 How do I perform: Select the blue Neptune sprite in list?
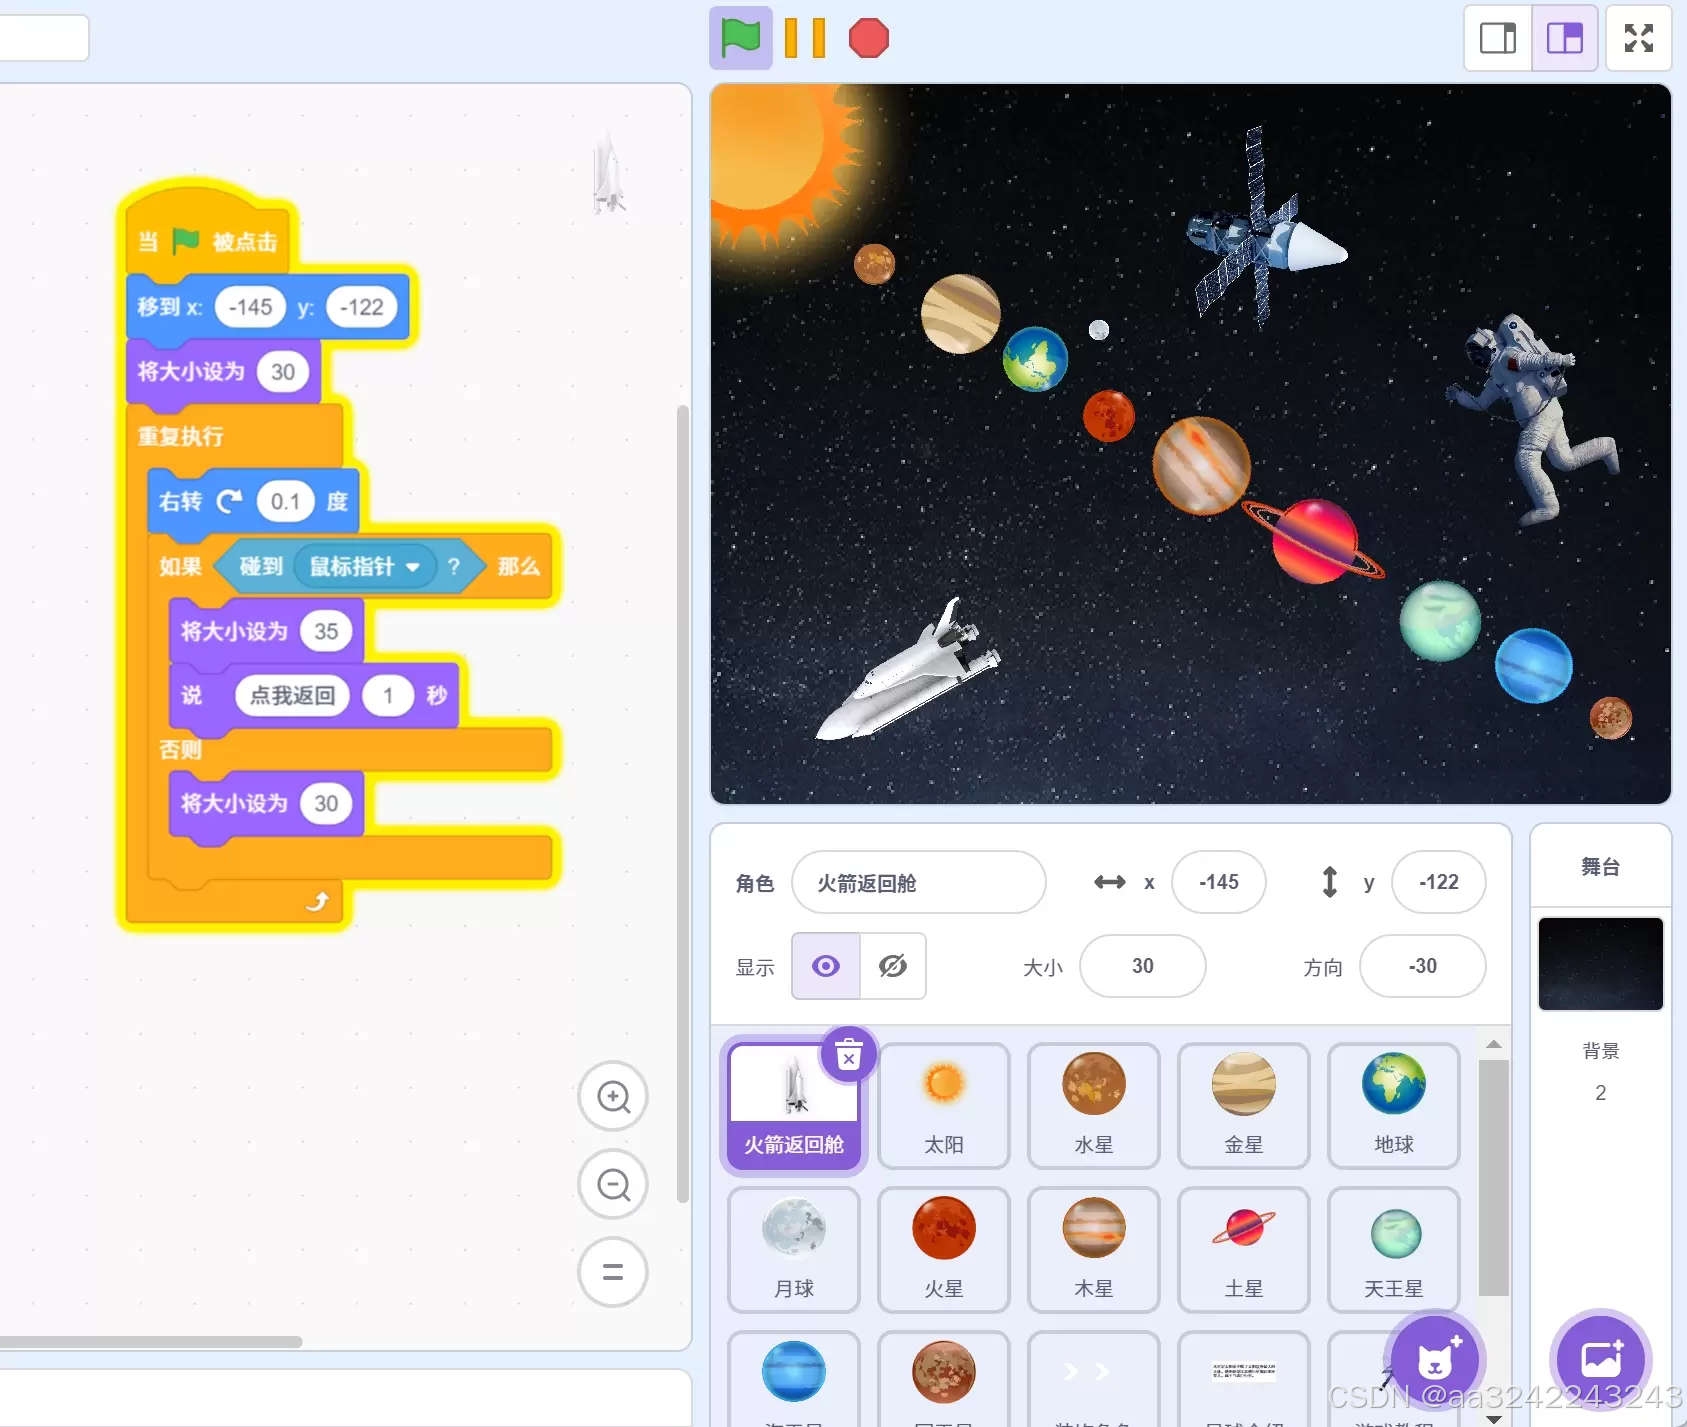[794, 1380]
